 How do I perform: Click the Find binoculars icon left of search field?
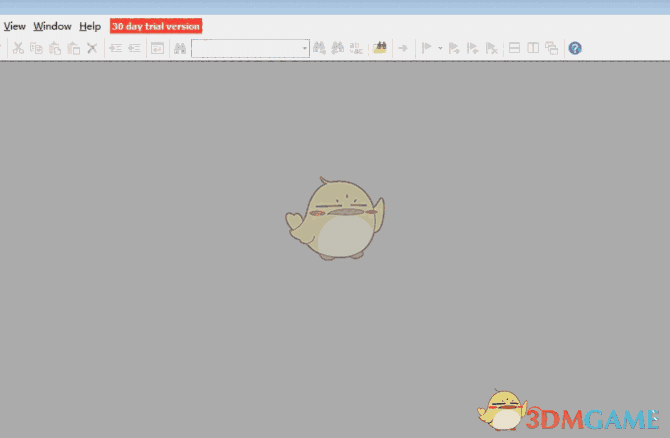pyautogui.click(x=180, y=48)
